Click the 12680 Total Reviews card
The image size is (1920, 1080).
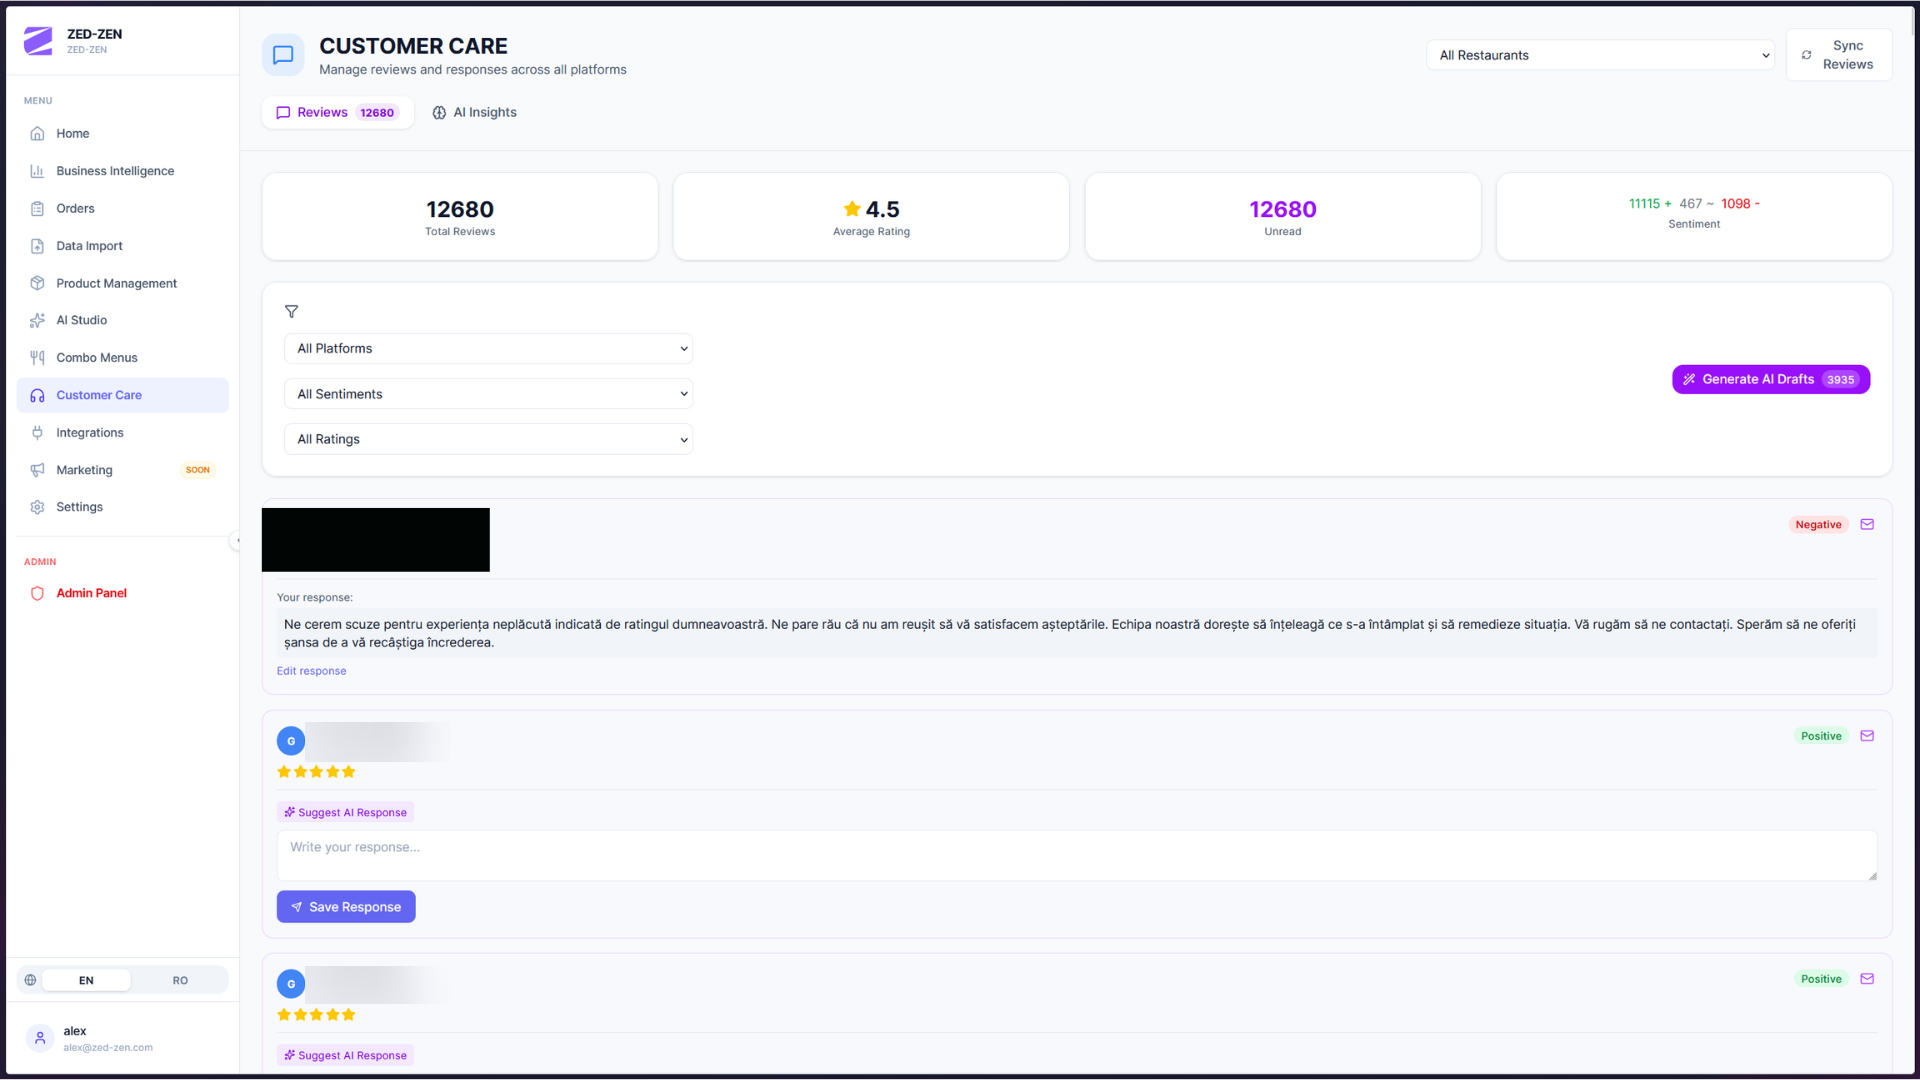[460, 217]
